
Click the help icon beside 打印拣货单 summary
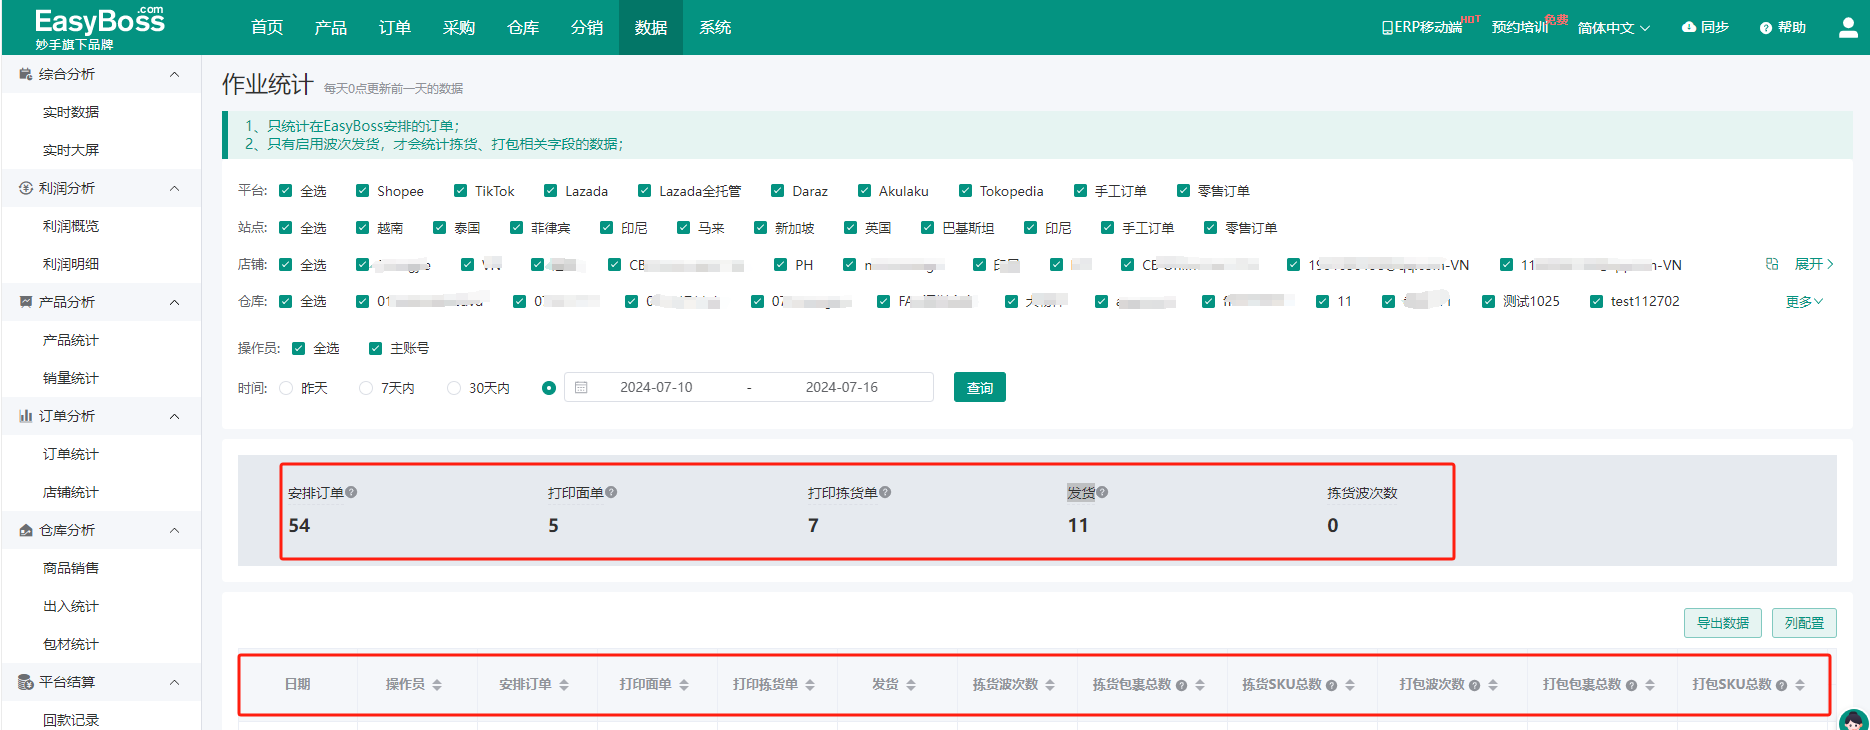885,492
